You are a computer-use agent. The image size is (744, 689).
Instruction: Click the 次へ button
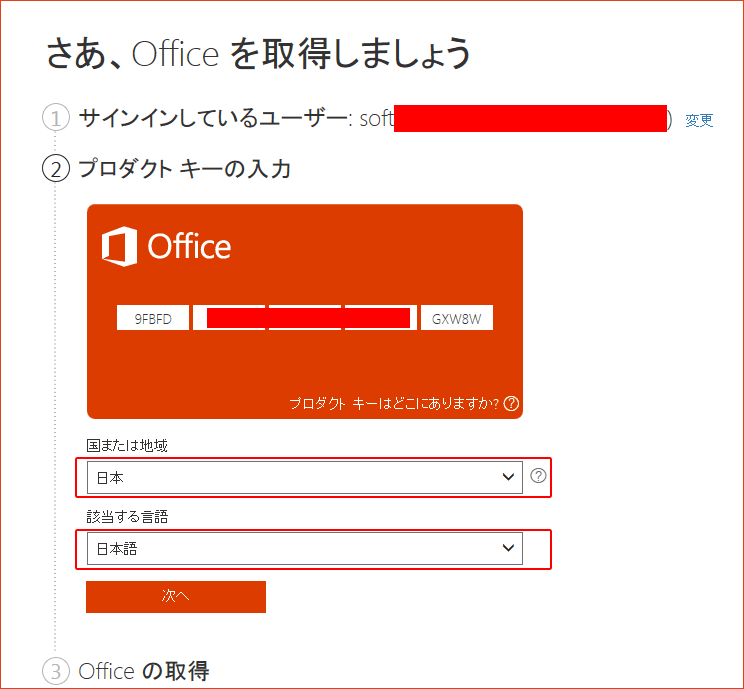pyautogui.click(x=176, y=596)
